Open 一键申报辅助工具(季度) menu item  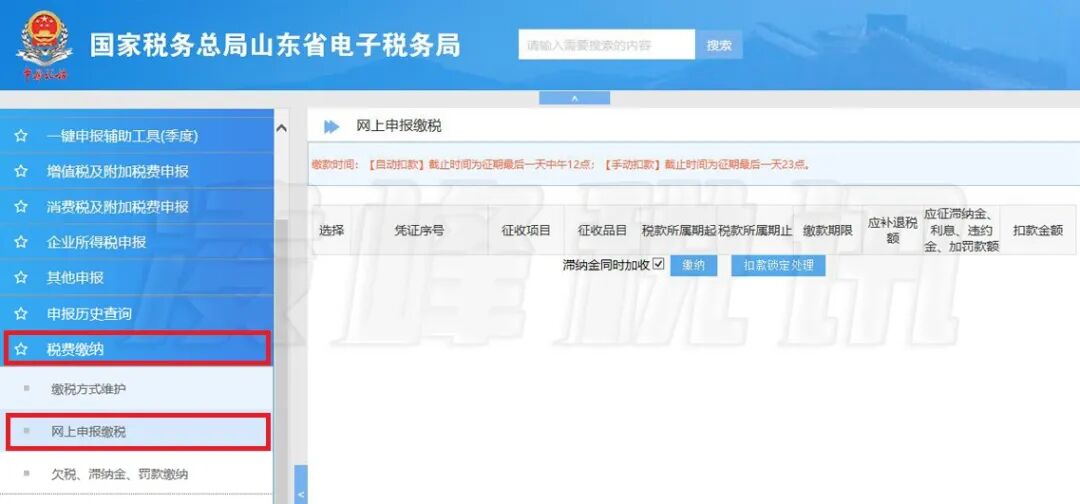click(136, 136)
